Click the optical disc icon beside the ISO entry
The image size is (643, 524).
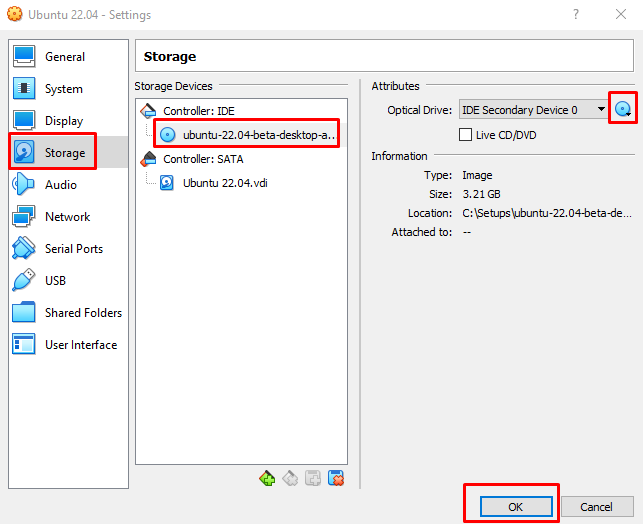(x=167, y=134)
